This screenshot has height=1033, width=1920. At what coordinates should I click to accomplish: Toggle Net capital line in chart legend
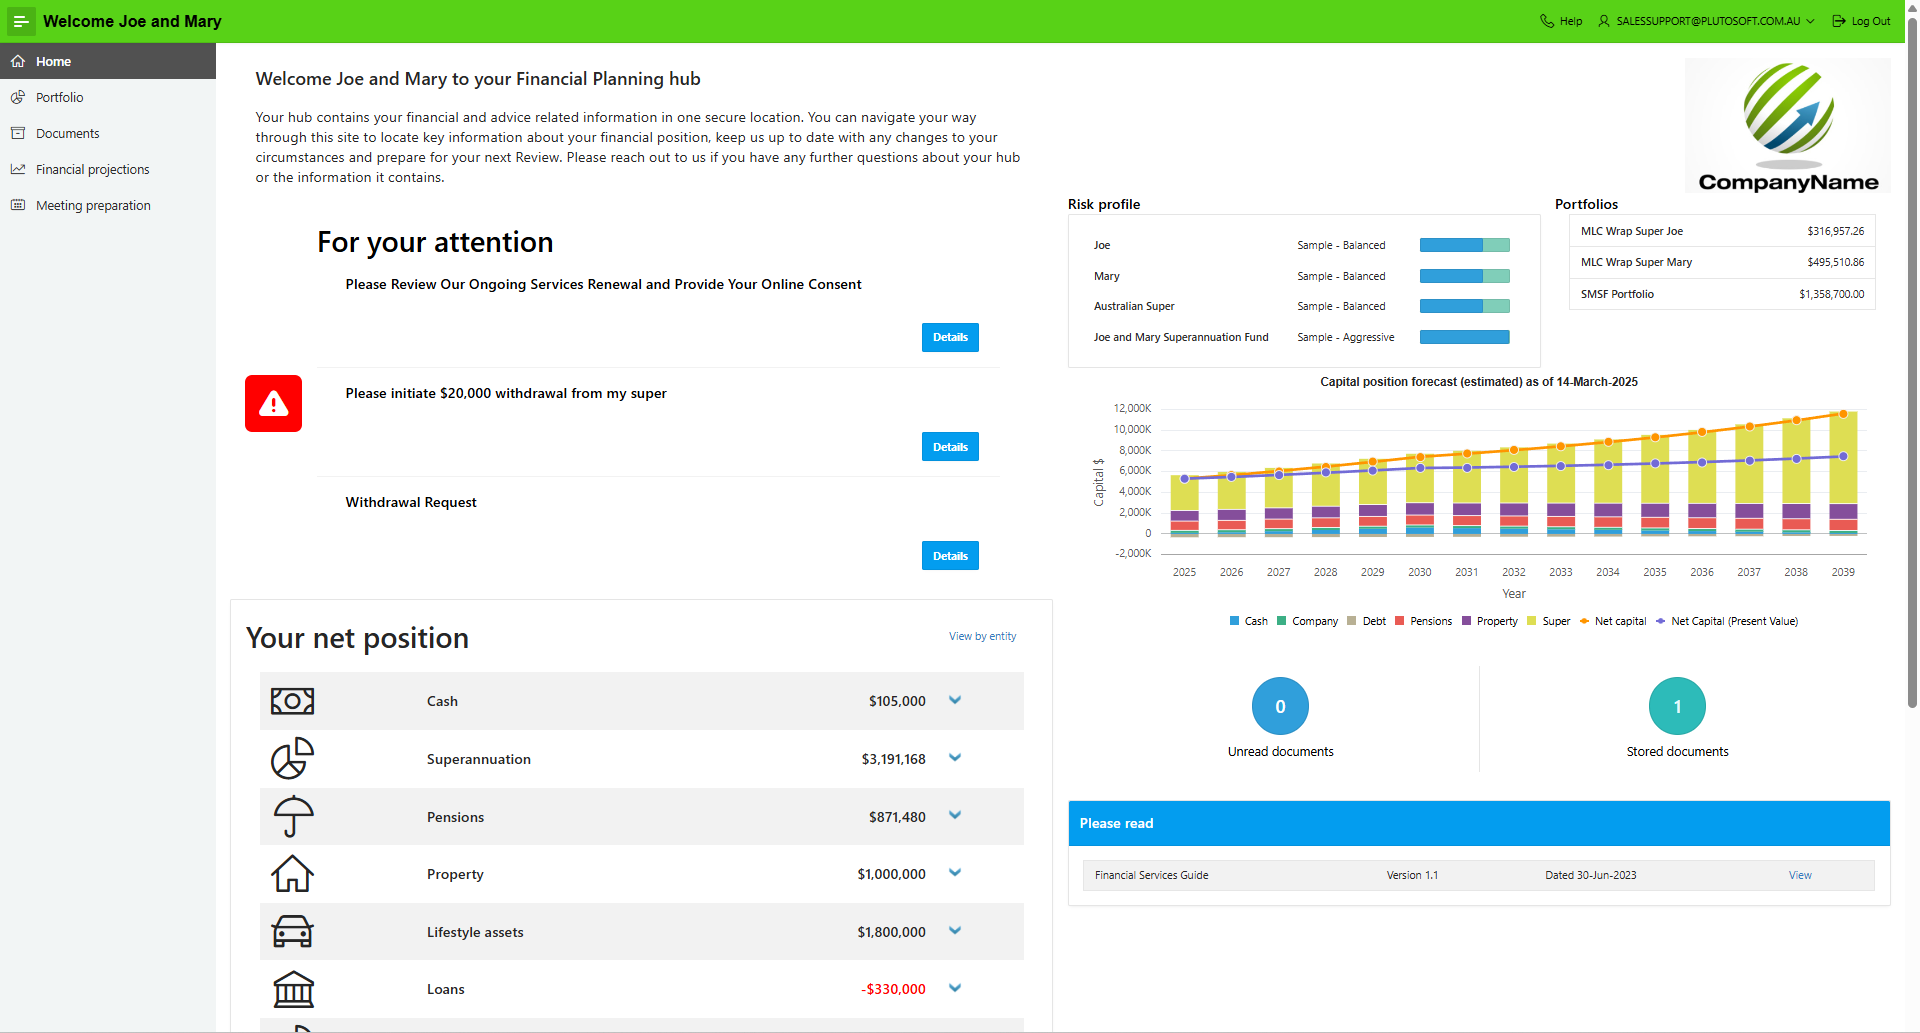[1612, 621]
